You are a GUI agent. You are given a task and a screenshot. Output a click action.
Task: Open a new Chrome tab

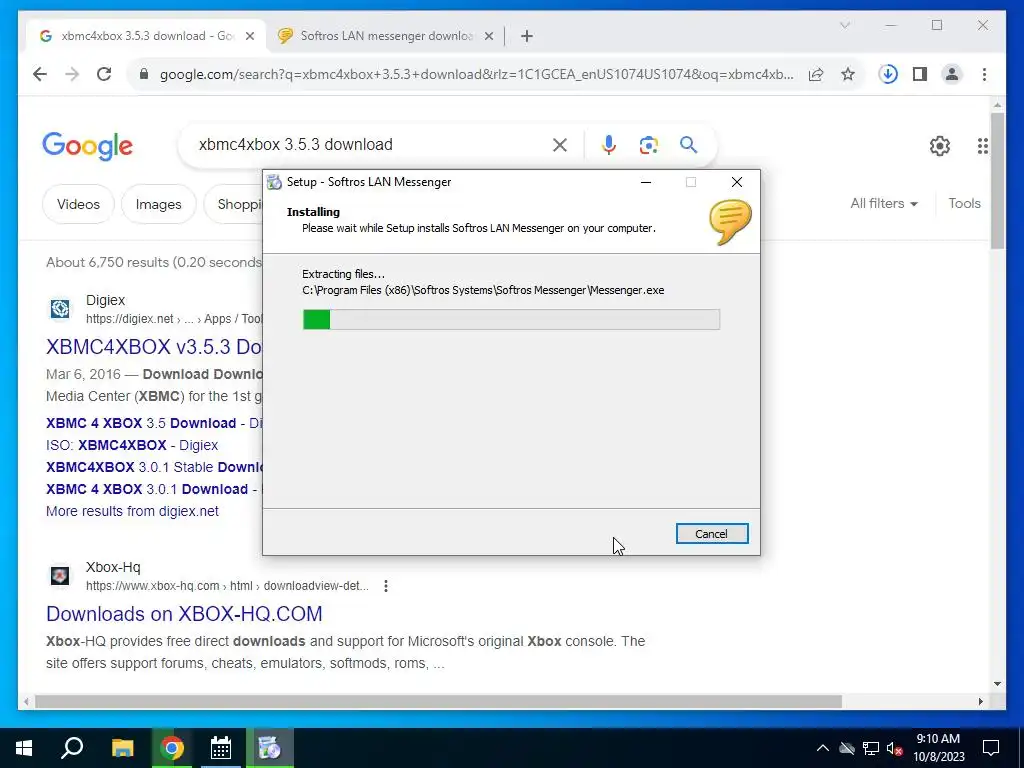[x=527, y=37]
